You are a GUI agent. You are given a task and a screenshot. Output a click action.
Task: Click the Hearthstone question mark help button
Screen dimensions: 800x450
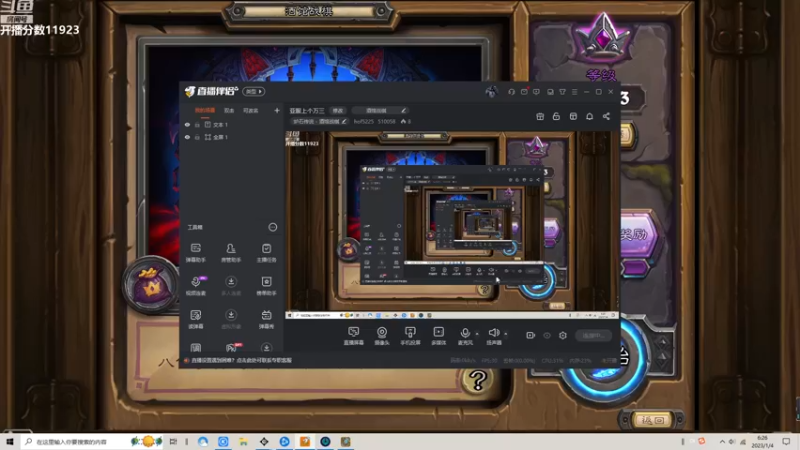(478, 380)
